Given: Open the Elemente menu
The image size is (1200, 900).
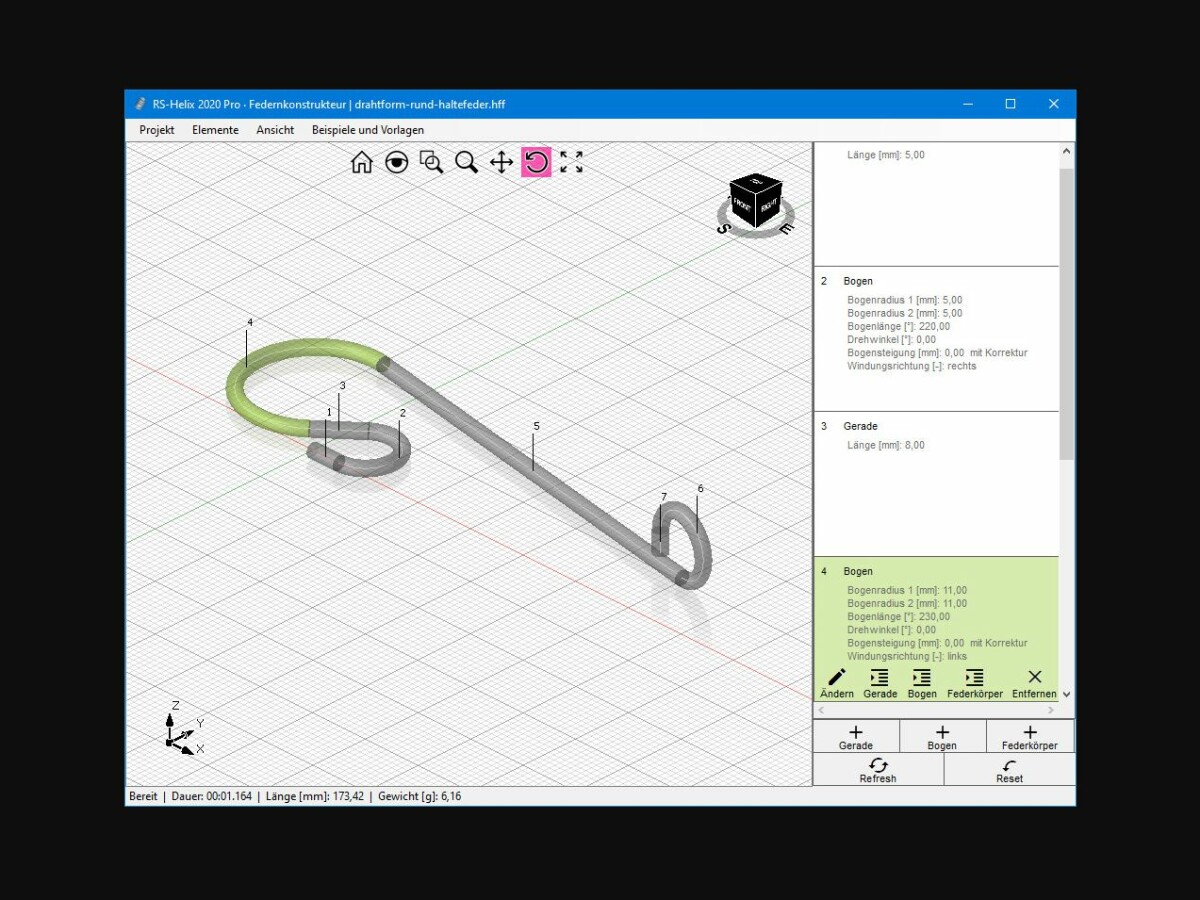Looking at the screenshot, I should pyautogui.click(x=215, y=130).
